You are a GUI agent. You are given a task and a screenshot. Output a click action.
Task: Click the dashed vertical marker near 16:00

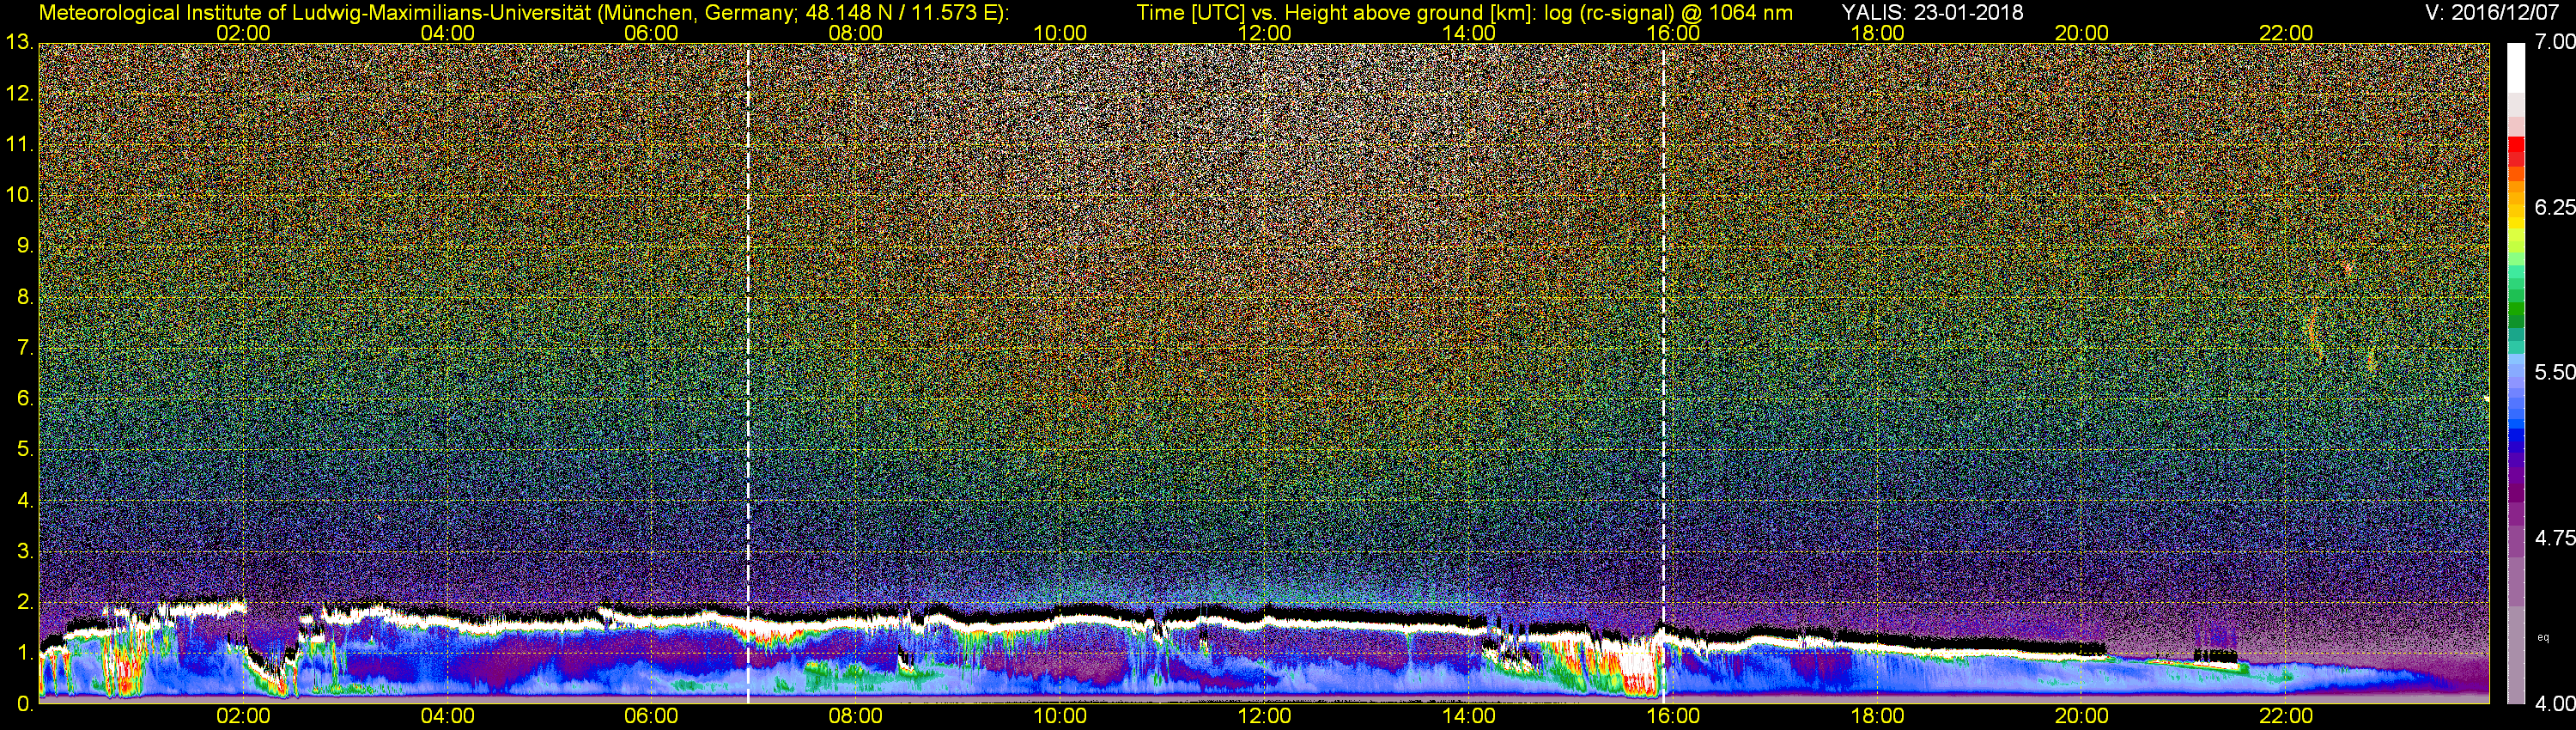point(1663,373)
